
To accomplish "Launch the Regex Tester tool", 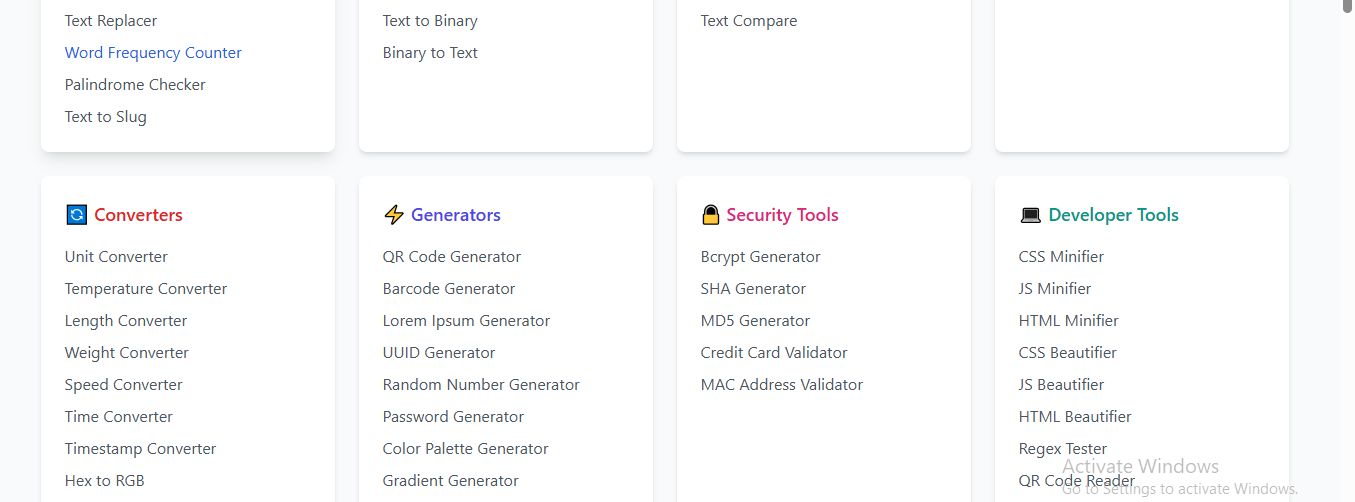I will [1062, 449].
